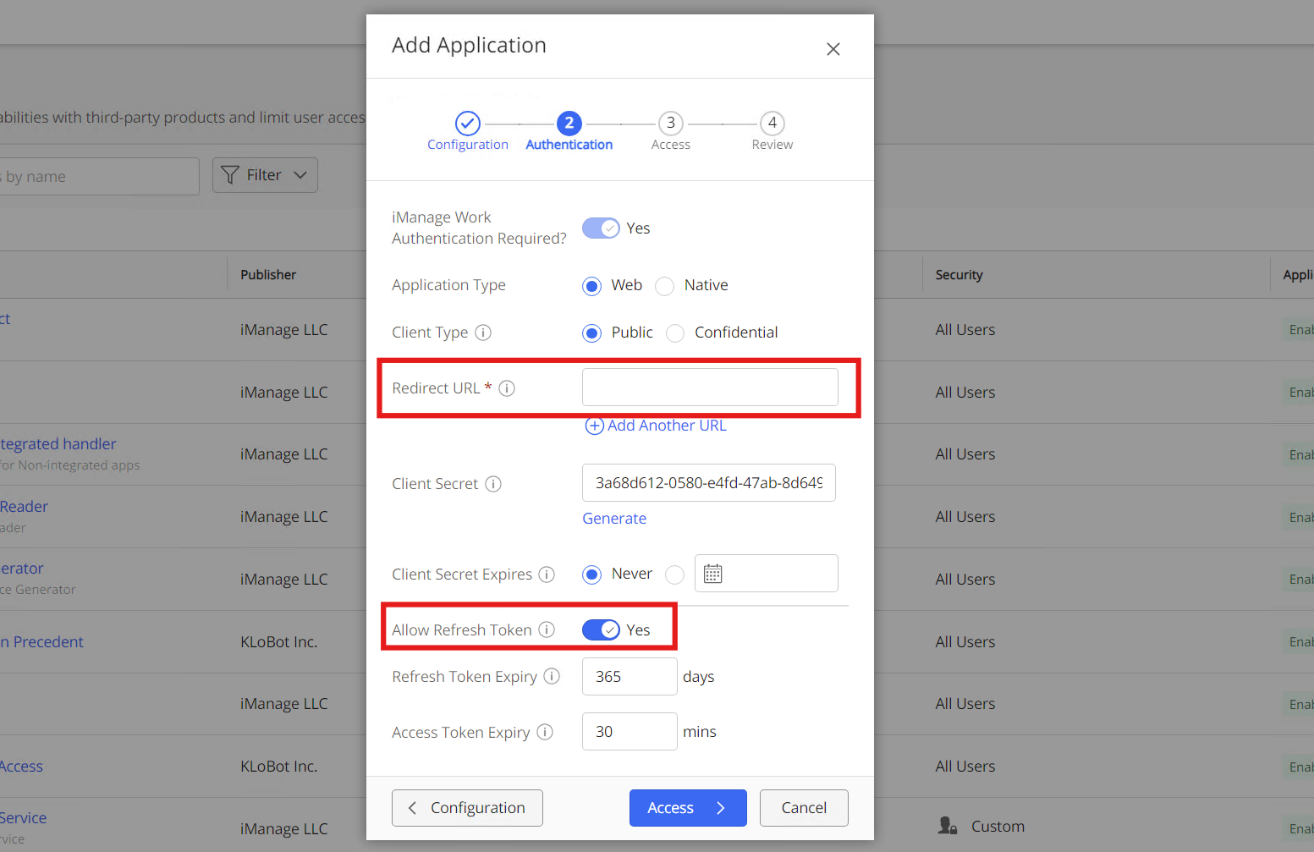Image resolution: width=1314 pixels, height=852 pixels.
Task: Go to the Authentication step 2
Action: (569, 123)
